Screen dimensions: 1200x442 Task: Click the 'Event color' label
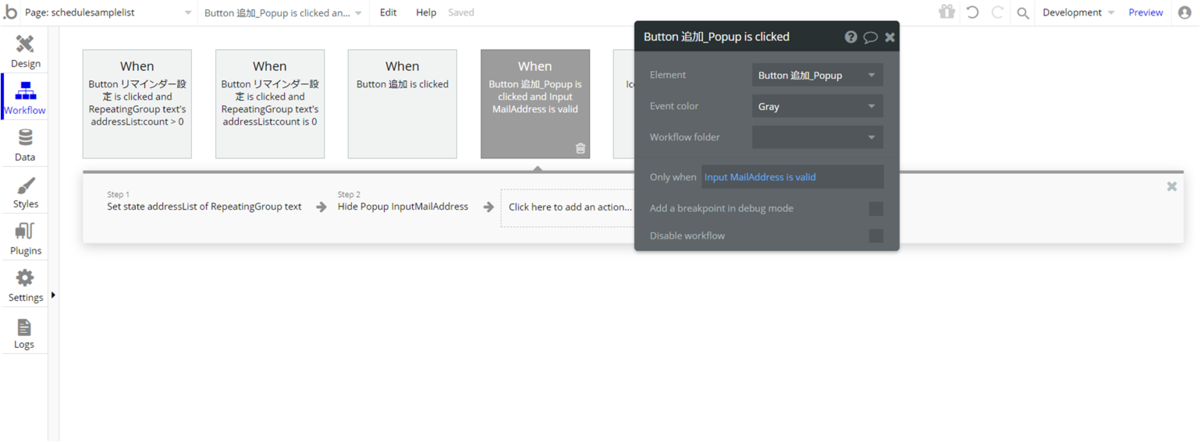(674, 106)
